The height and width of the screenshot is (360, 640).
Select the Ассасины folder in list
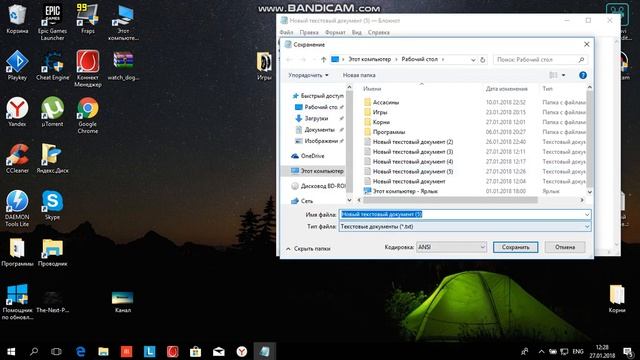pos(382,102)
